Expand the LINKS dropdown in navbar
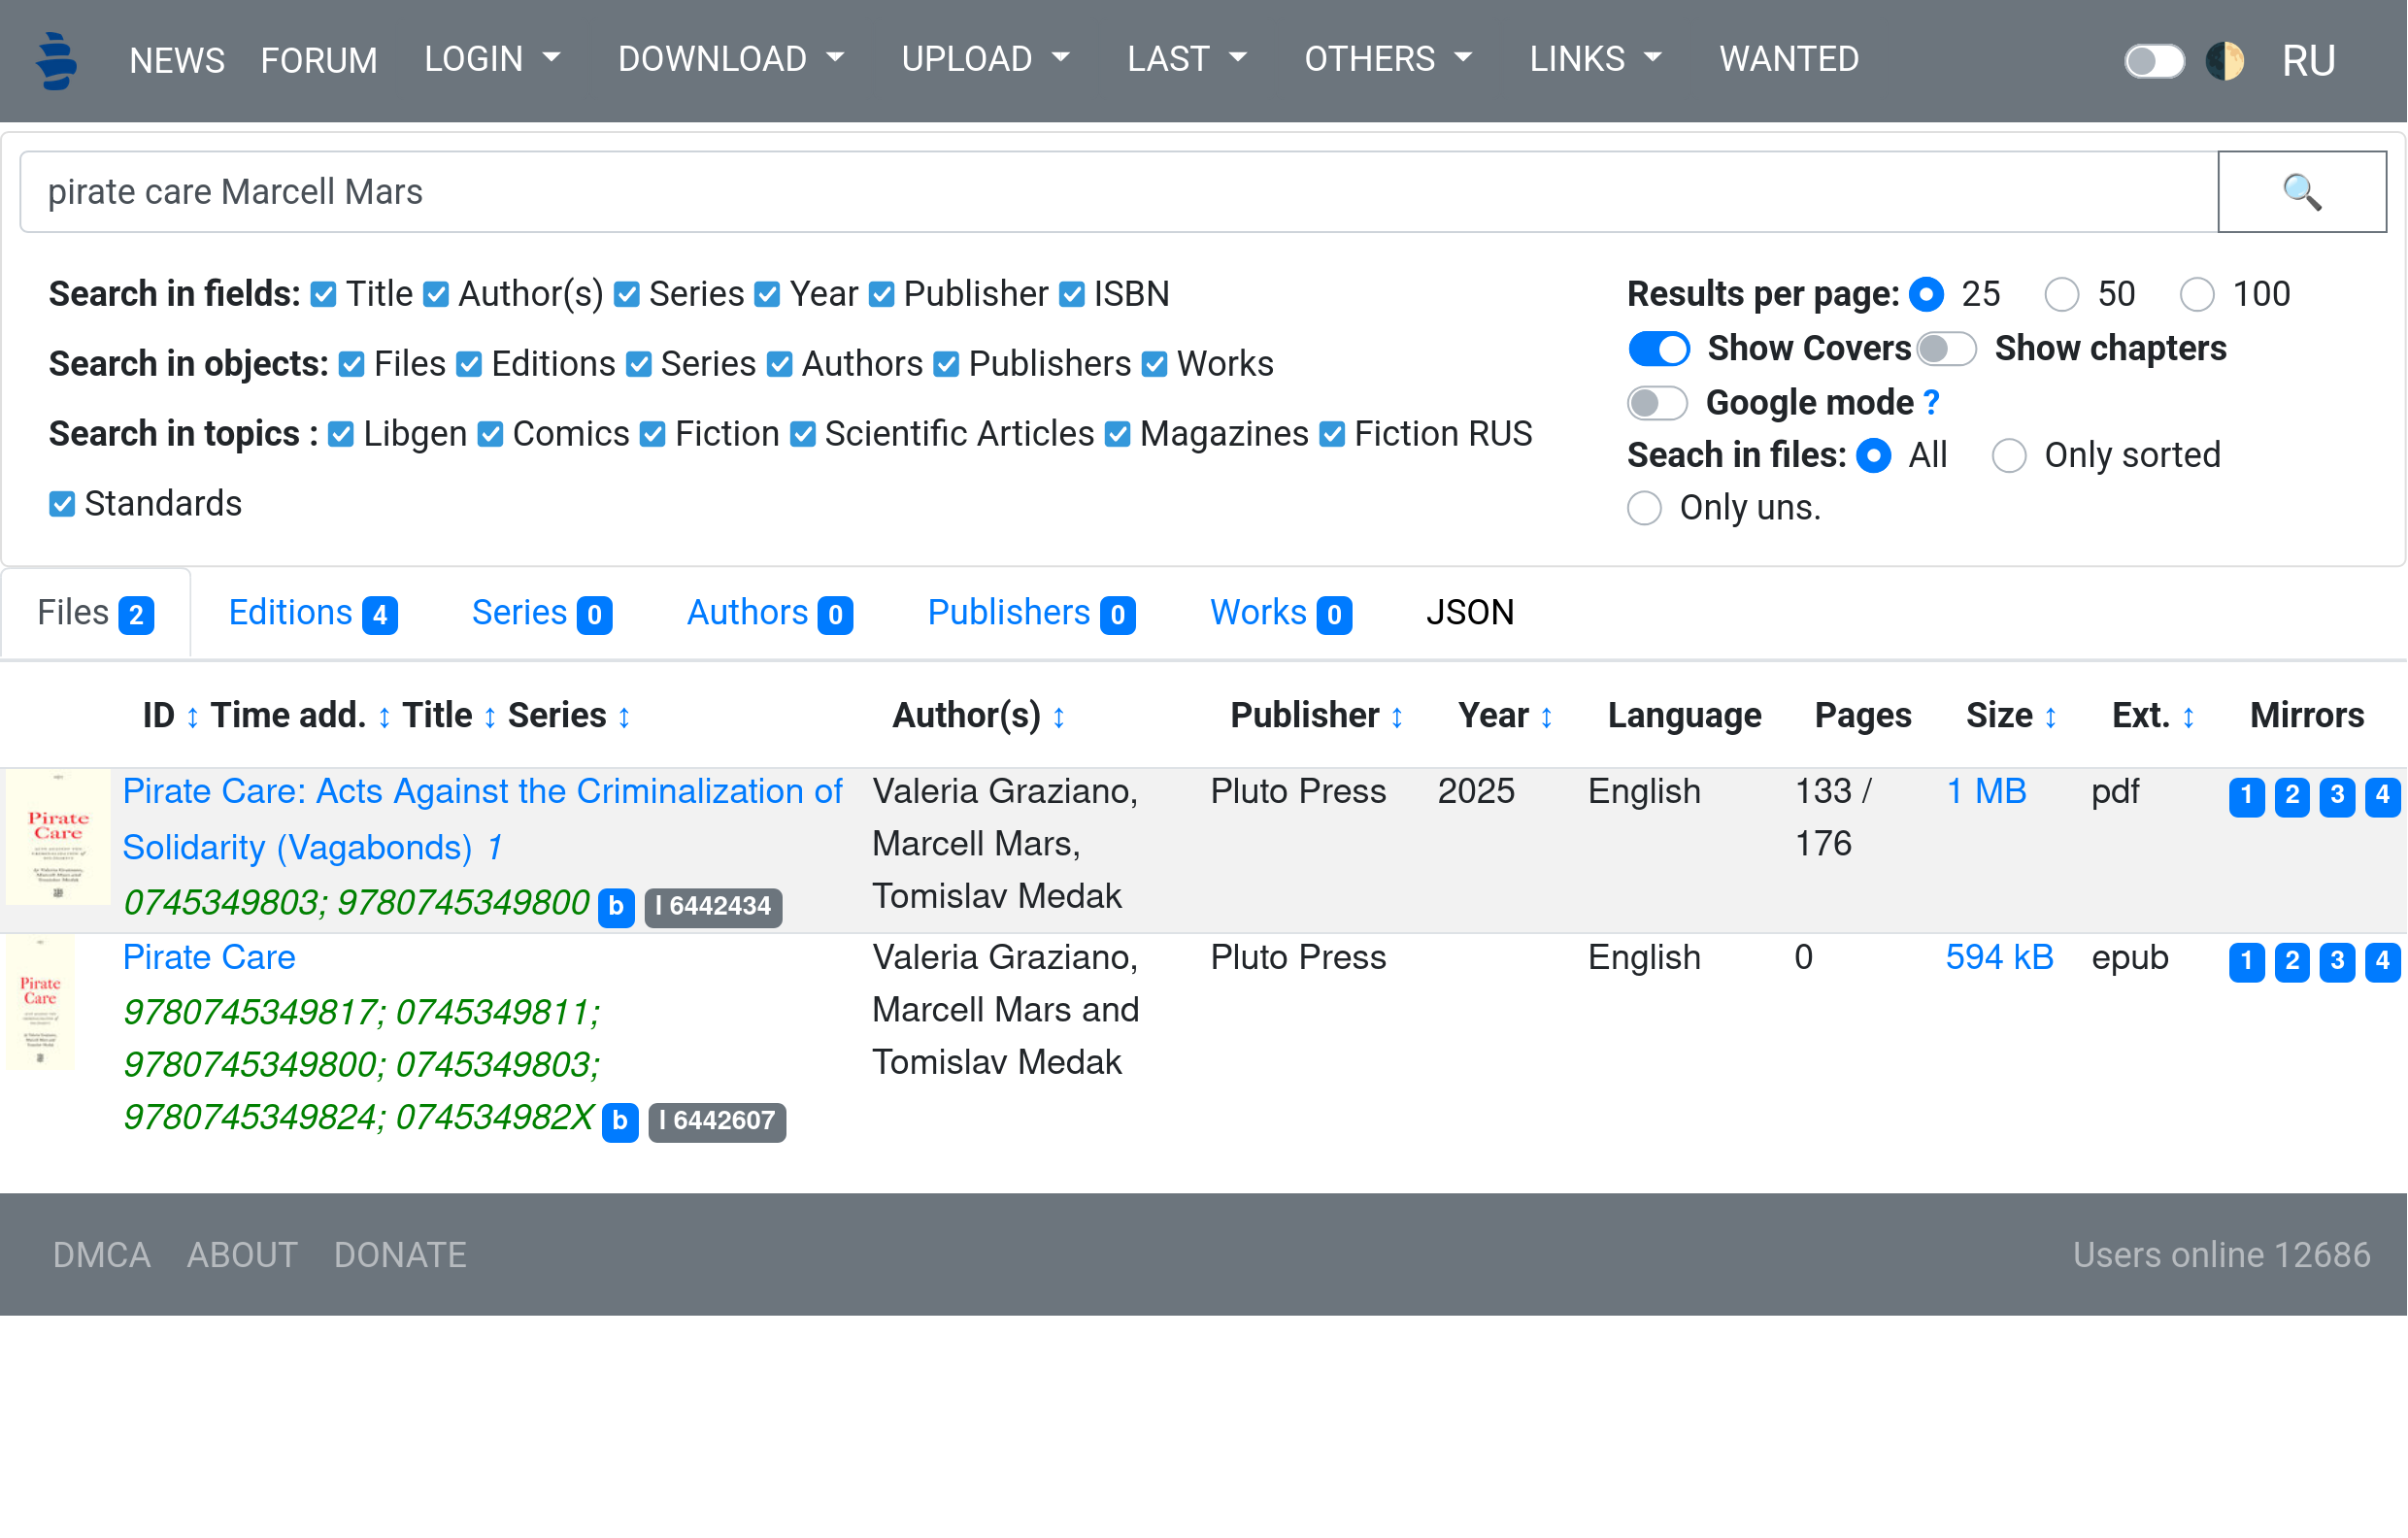Viewport: 2408px width, 1538px height. point(1595,59)
